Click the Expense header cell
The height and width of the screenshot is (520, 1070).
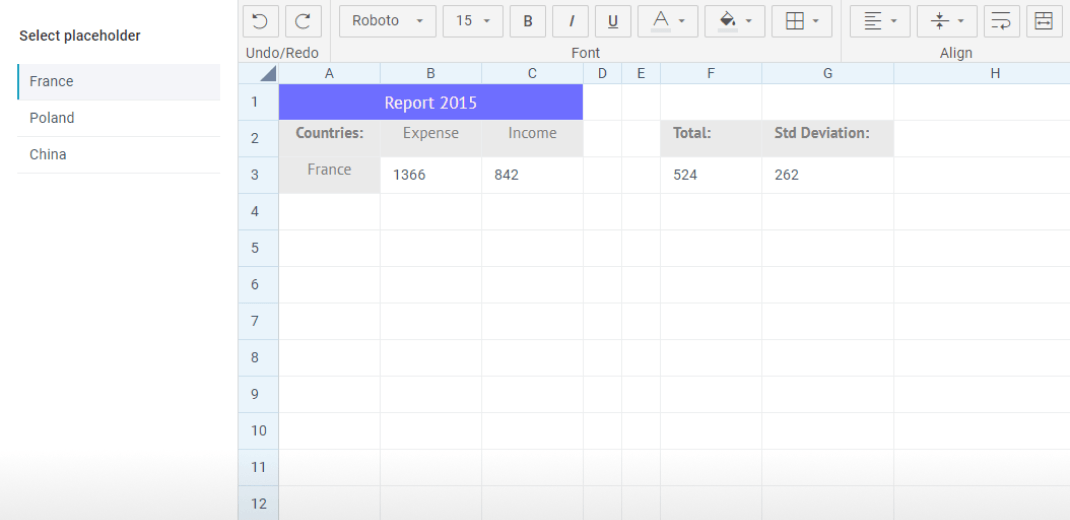pyautogui.click(x=431, y=139)
